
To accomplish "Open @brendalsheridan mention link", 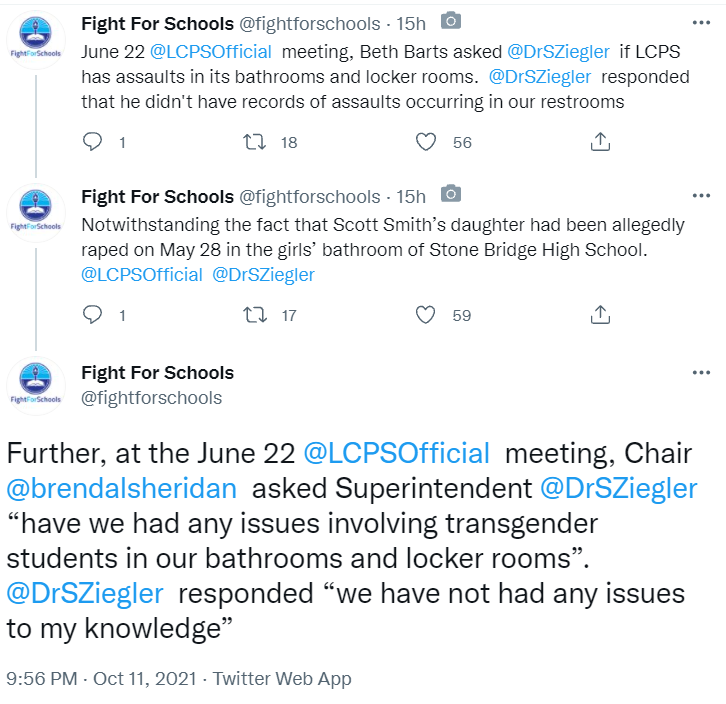I will click(x=122, y=489).
